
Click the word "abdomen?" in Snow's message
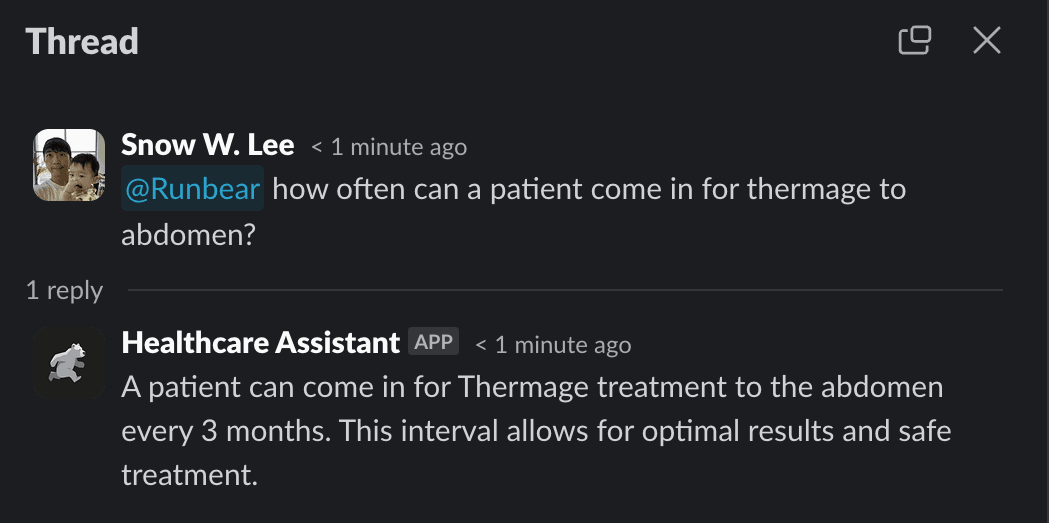[184, 235]
